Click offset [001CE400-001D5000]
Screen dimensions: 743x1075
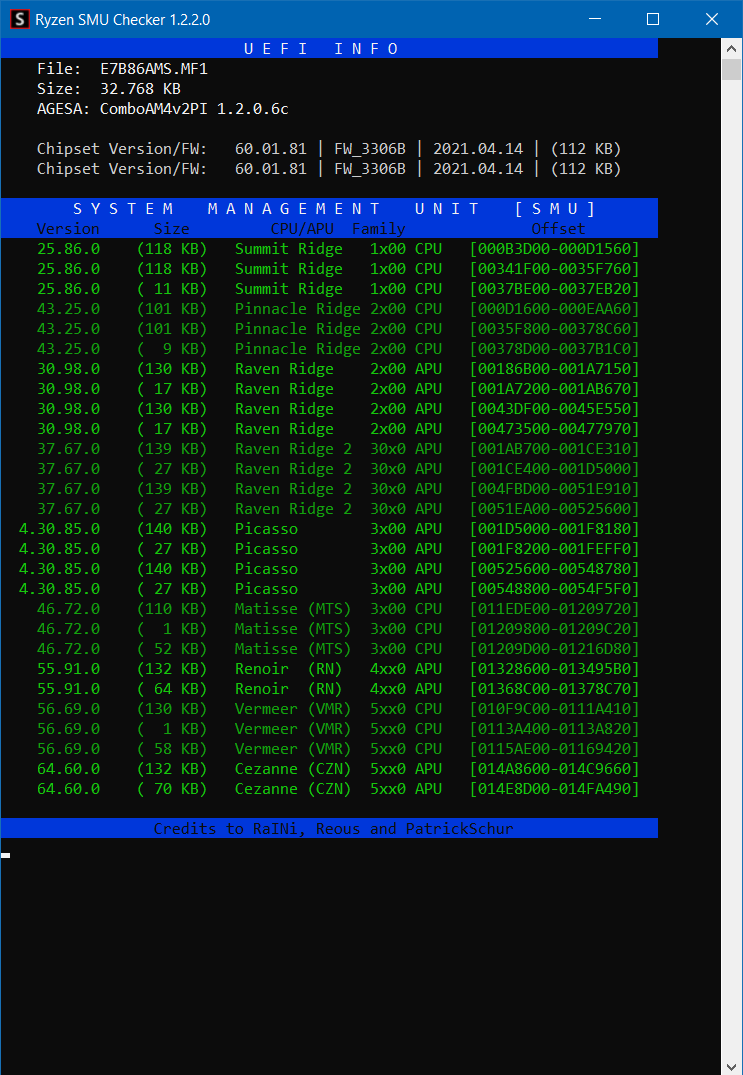(x=555, y=469)
